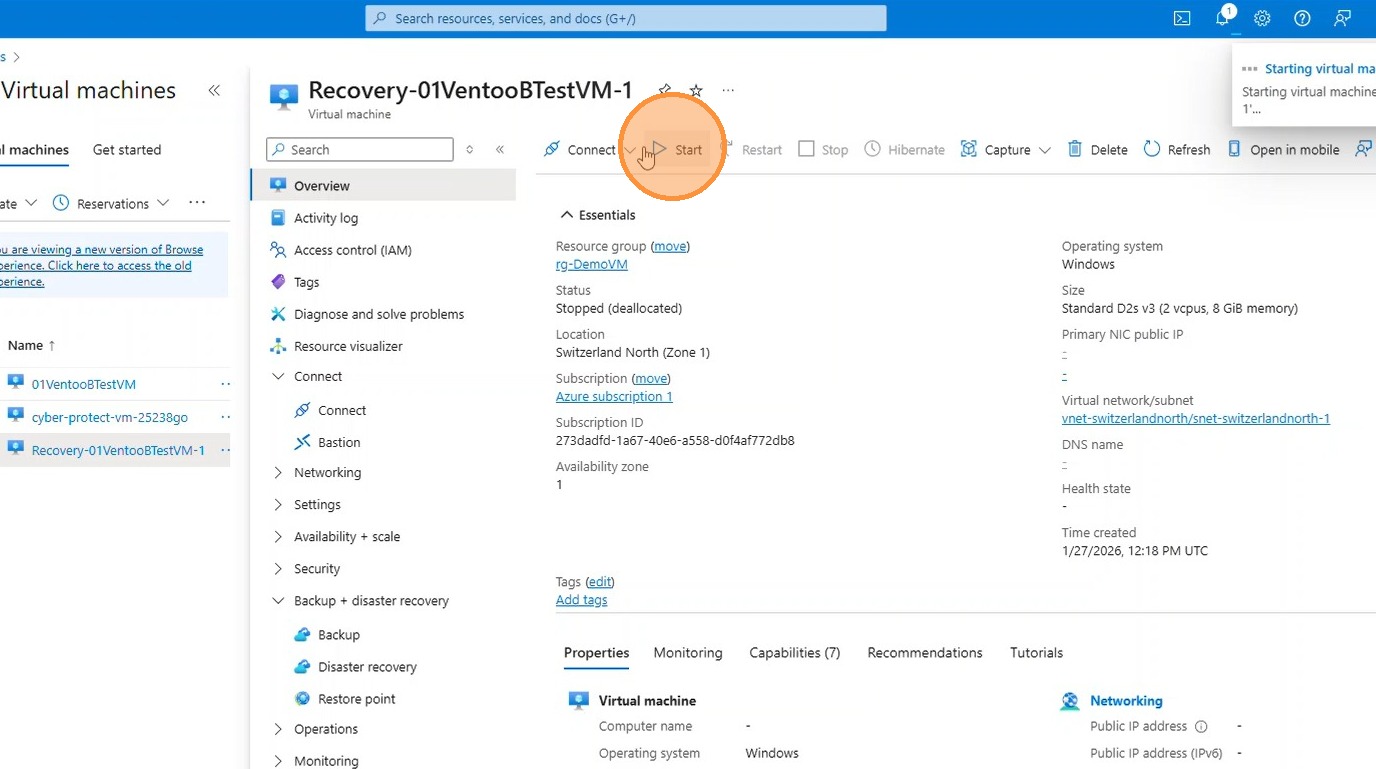The height and width of the screenshot is (769, 1376).
Task: Click the Add tags link
Action: pyautogui.click(x=581, y=600)
